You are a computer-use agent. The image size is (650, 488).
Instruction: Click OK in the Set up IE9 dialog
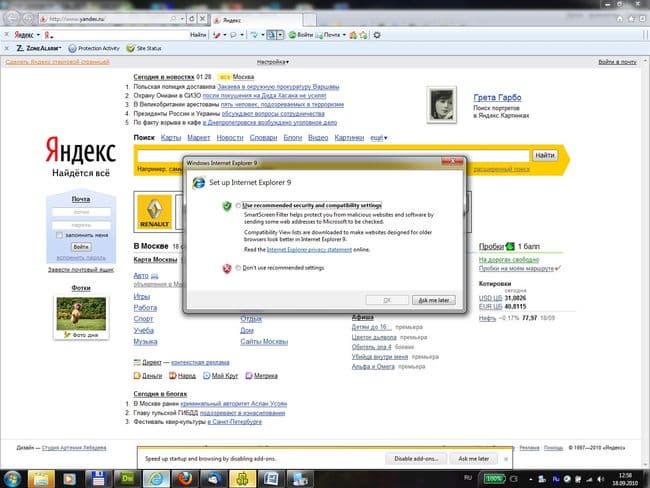[387, 300]
